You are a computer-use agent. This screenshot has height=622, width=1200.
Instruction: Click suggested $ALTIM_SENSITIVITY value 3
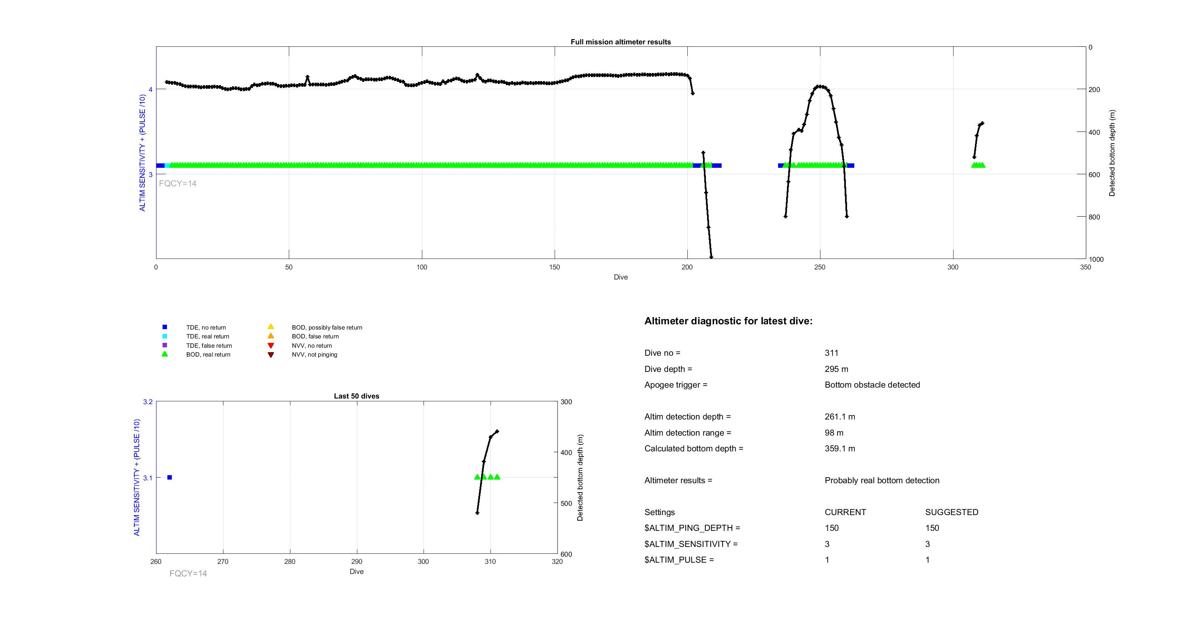coord(928,544)
